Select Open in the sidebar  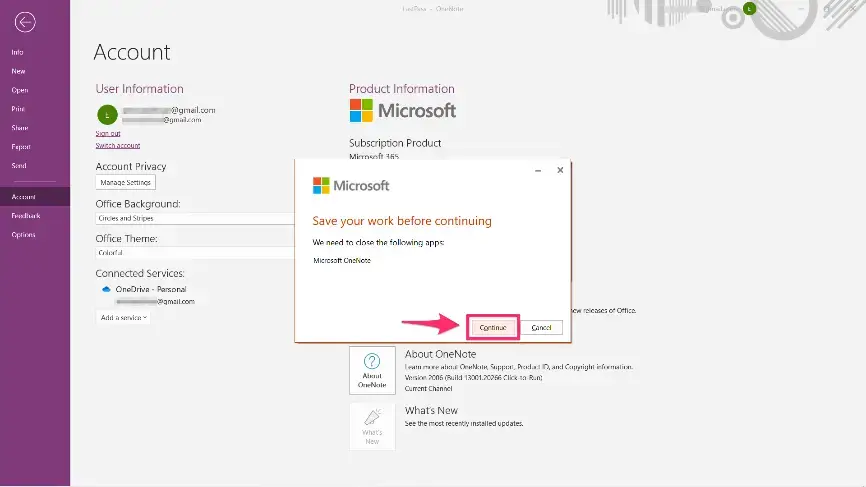click(x=19, y=90)
